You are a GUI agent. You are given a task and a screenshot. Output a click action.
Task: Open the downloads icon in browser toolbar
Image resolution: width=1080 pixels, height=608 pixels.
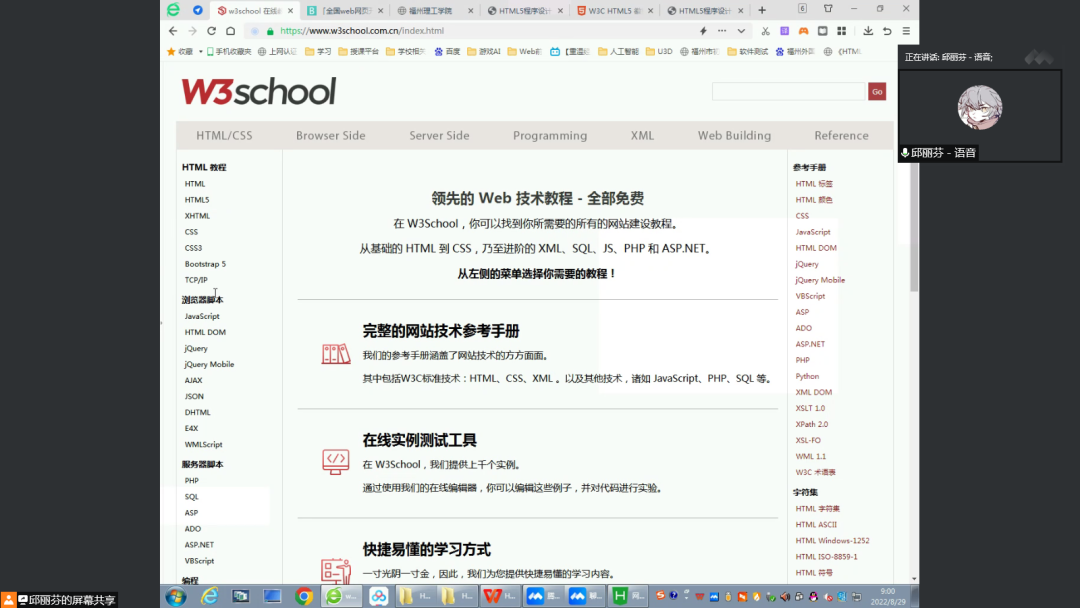pos(868,31)
